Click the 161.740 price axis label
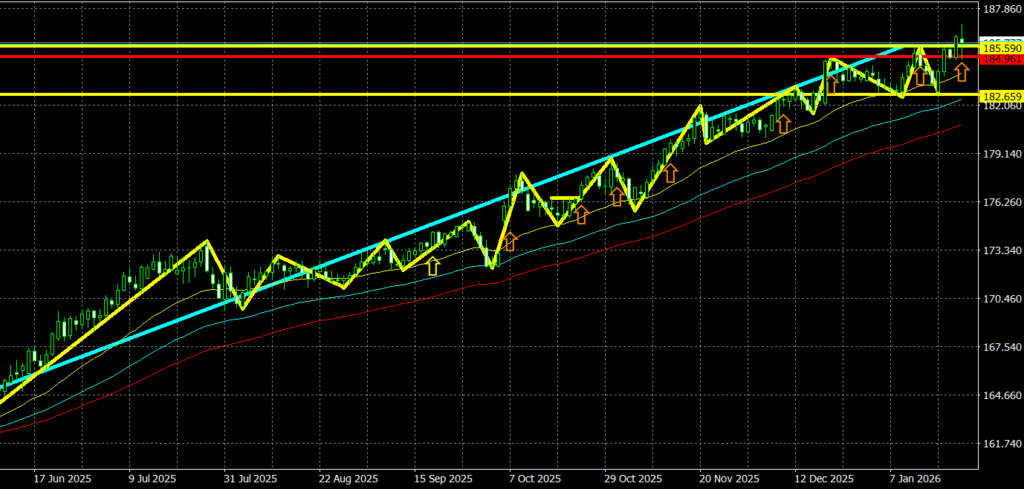The width and height of the screenshot is (1024, 489). coord(1001,443)
